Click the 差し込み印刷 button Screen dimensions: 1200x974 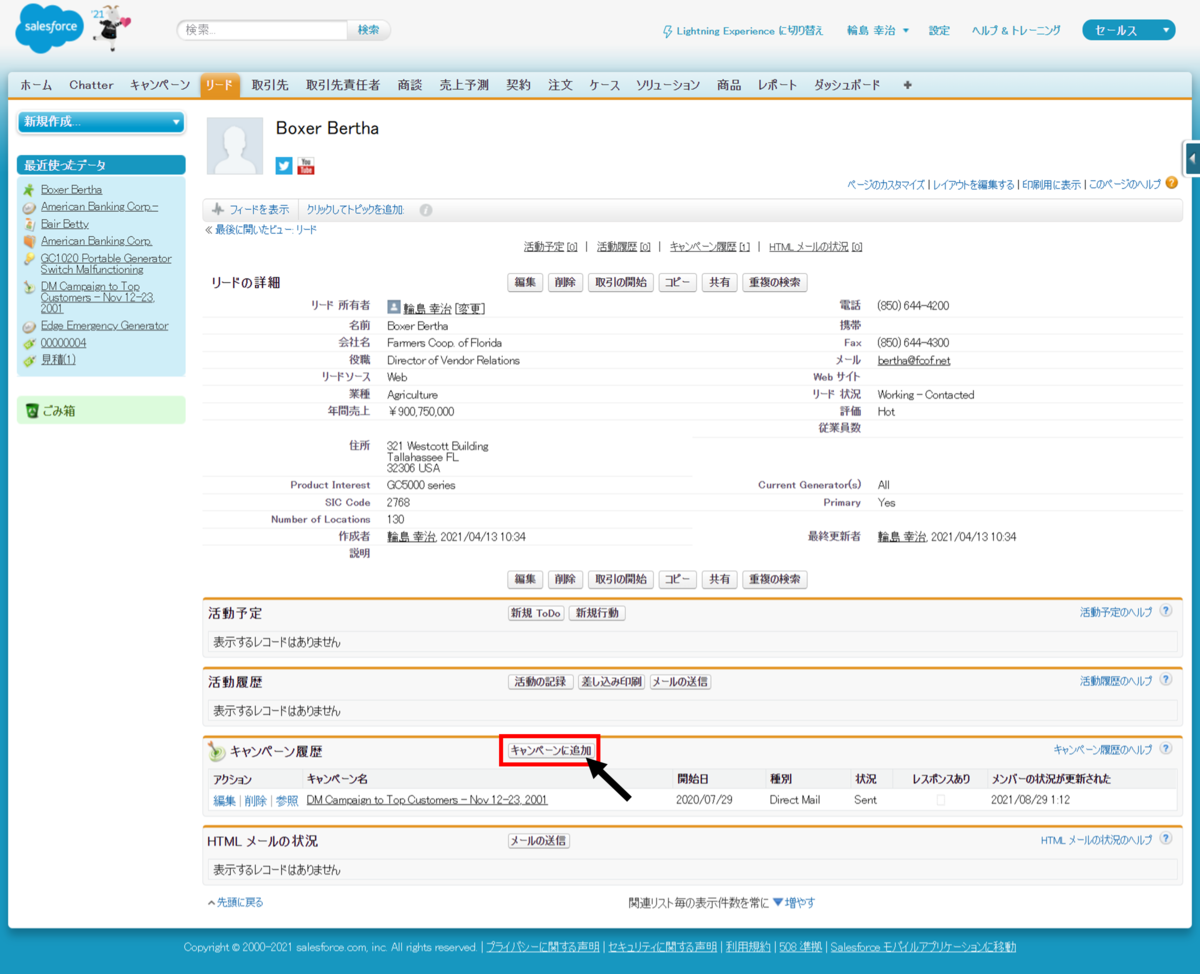click(611, 682)
